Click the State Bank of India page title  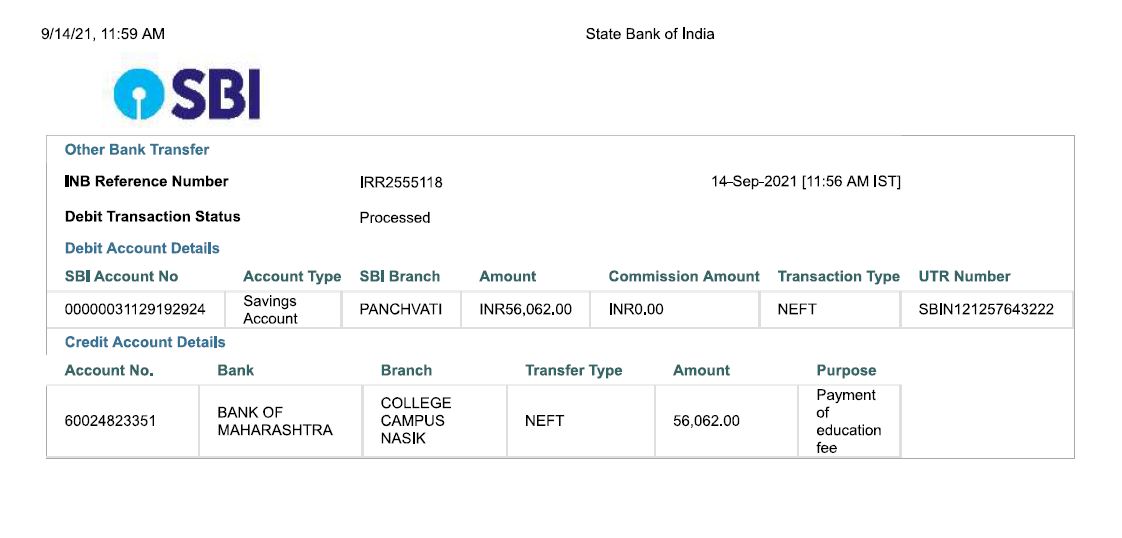[650, 34]
